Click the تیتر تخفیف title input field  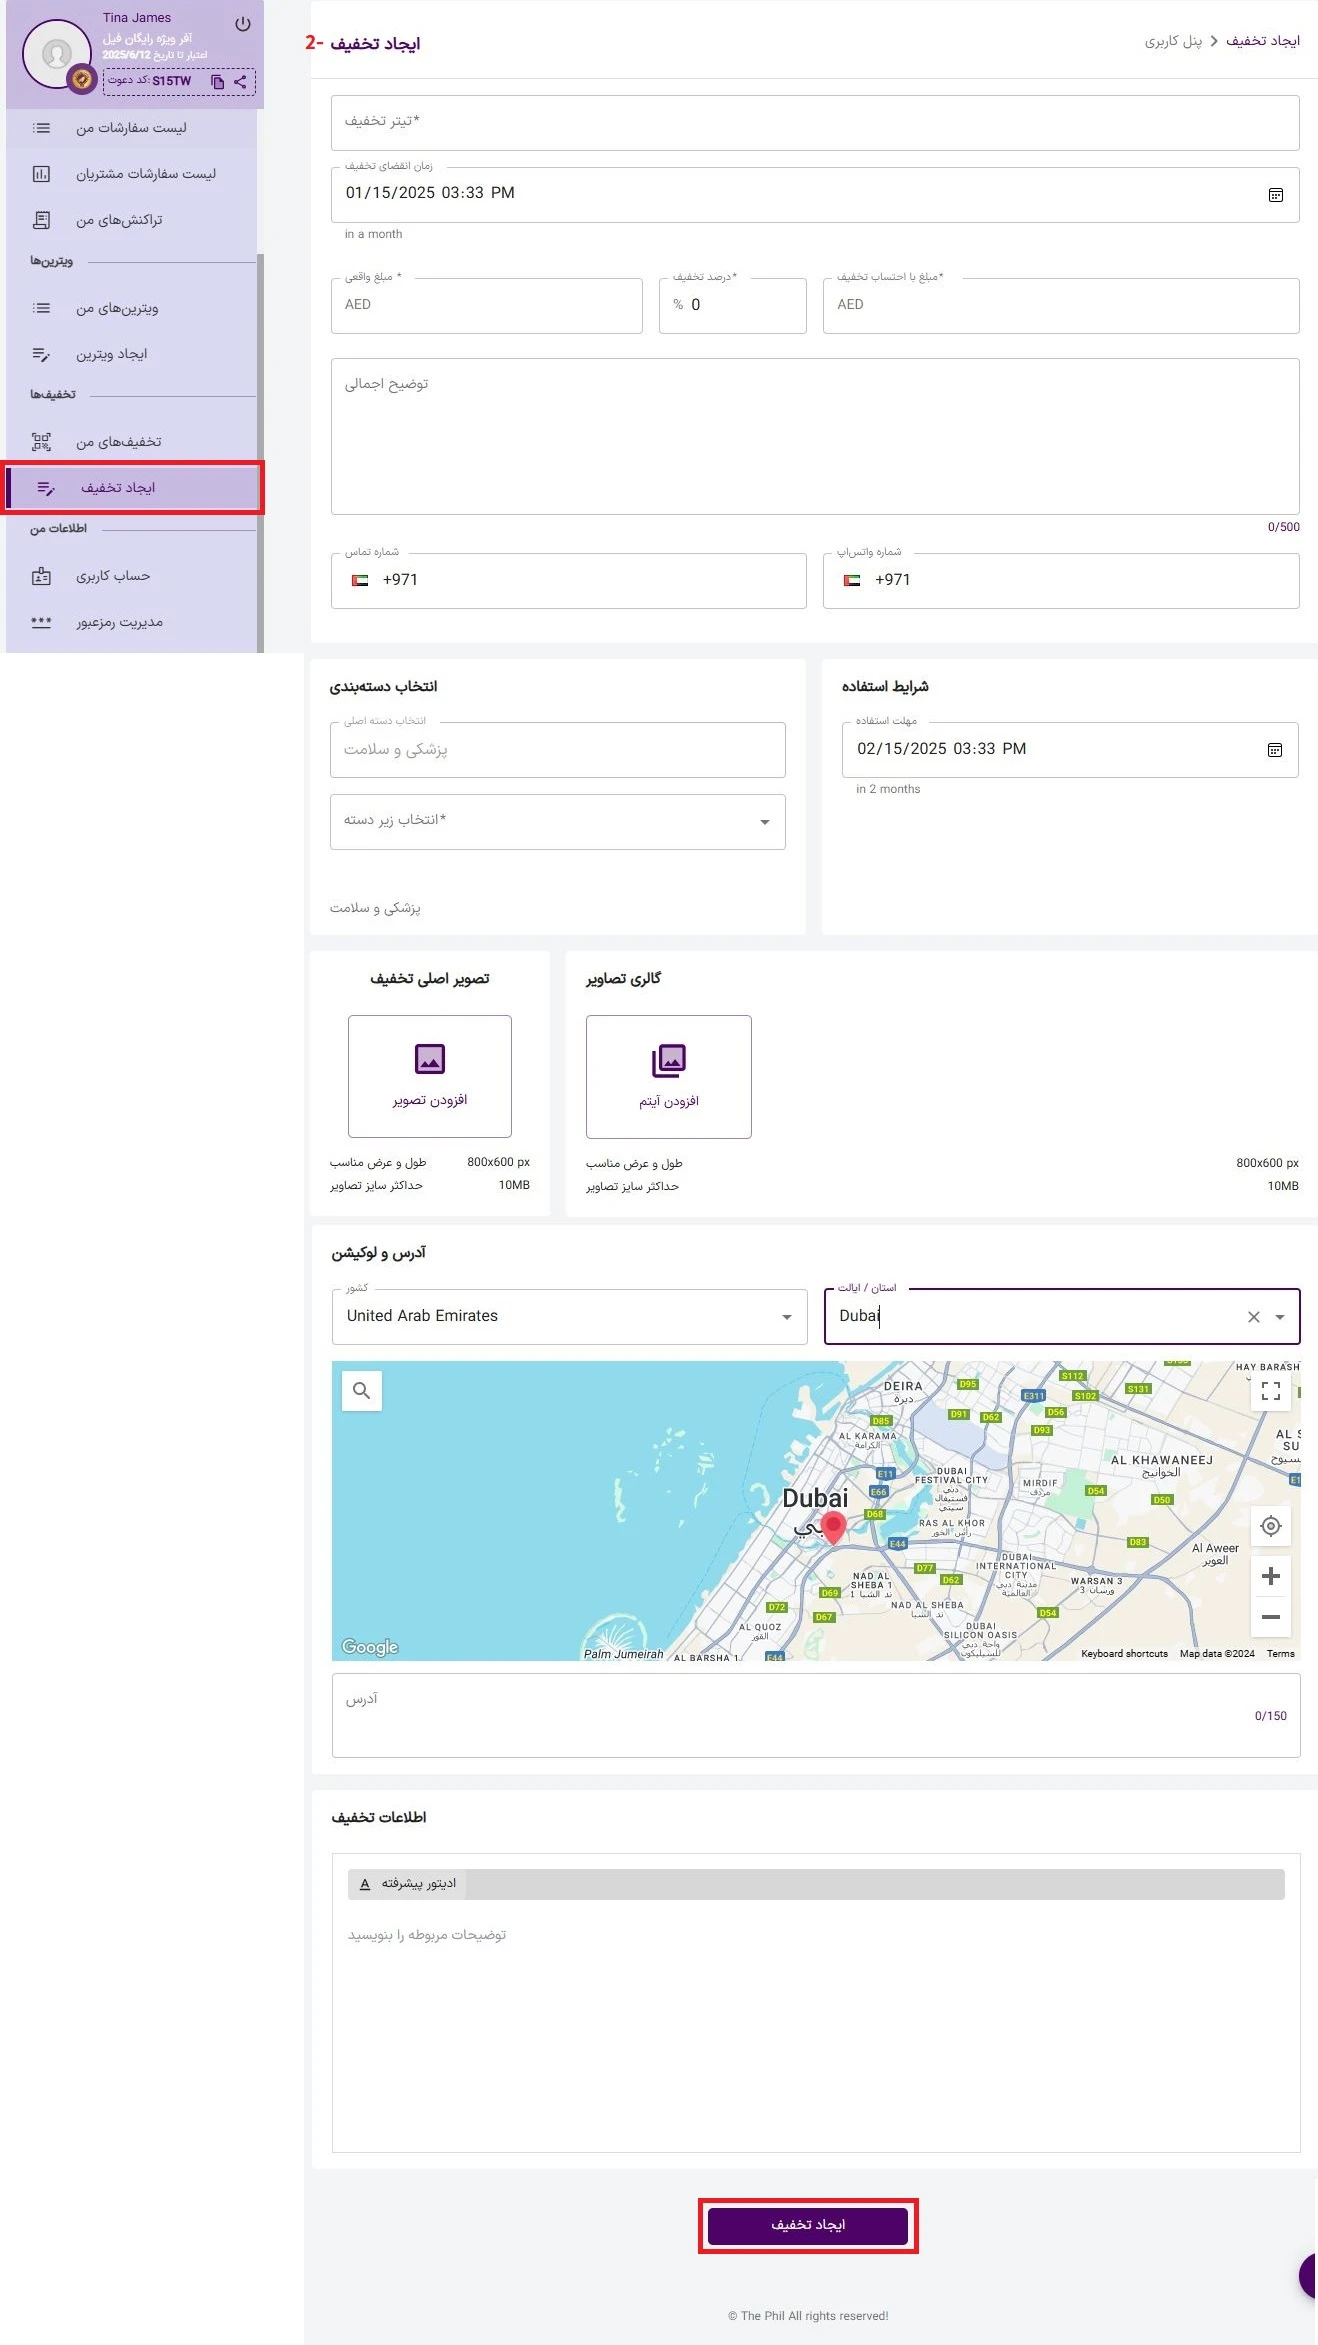(814, 122)
